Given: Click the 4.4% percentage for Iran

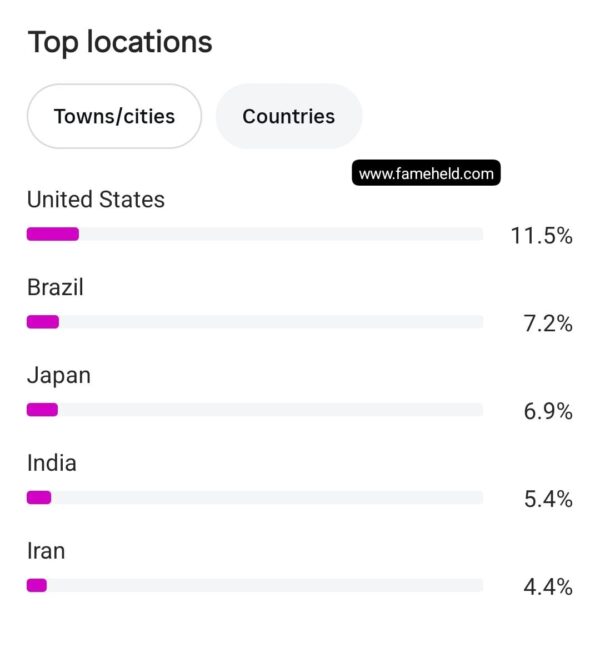Looking at the screenshot, I should [x=548, y=587].
